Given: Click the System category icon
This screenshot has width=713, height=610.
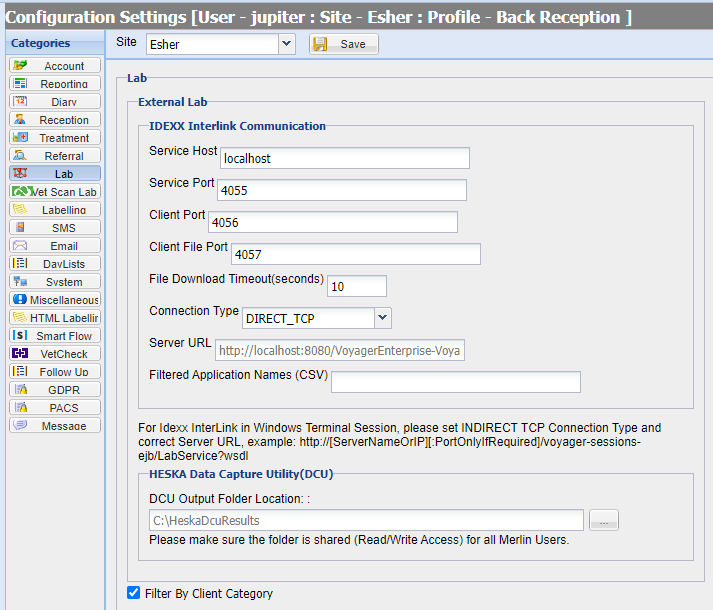Looking at the screenshot, I should tap(20, 282).
